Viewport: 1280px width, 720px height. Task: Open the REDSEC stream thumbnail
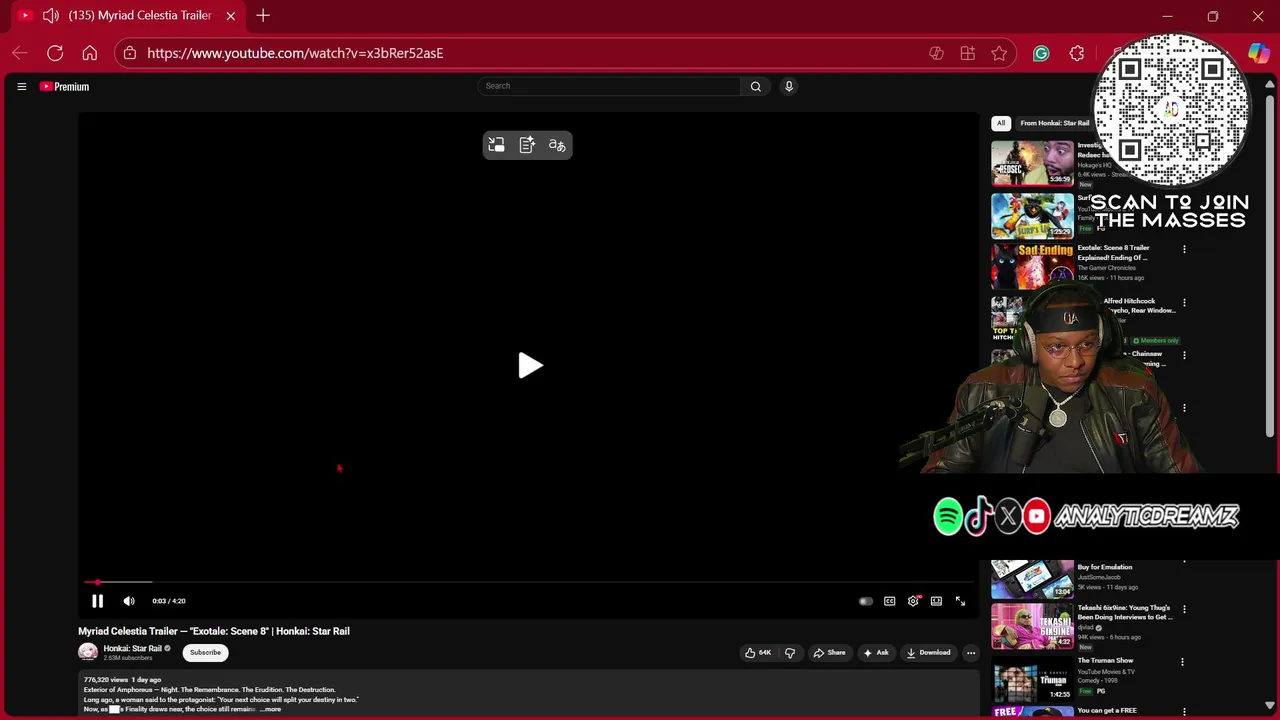point(1032,163)
